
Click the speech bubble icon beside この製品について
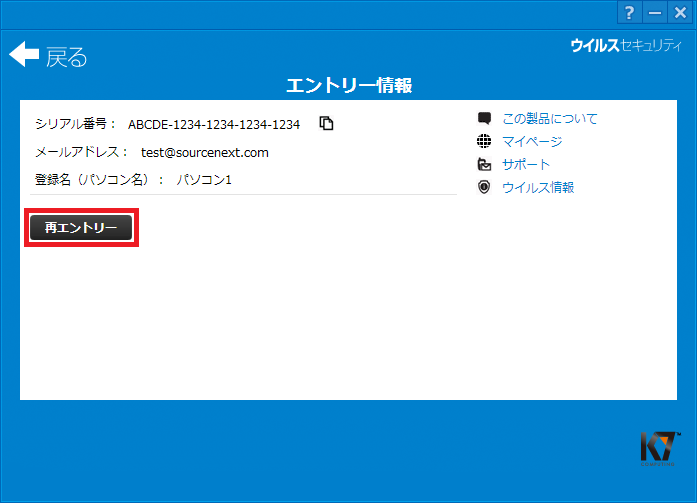484,118
